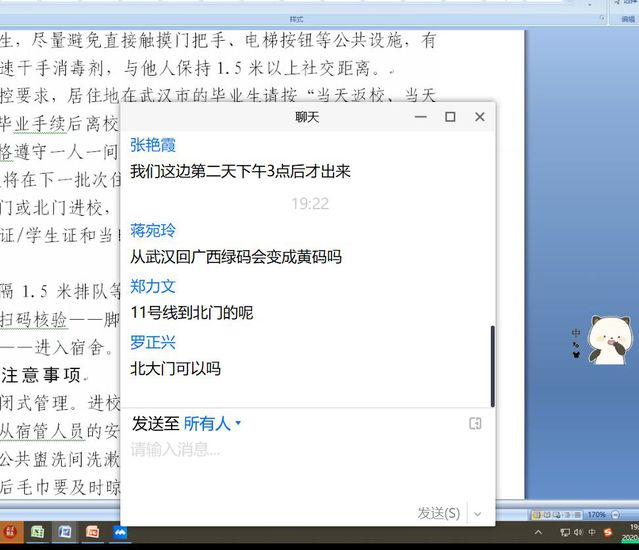Click the 发送(S) send button

point(438,513)
